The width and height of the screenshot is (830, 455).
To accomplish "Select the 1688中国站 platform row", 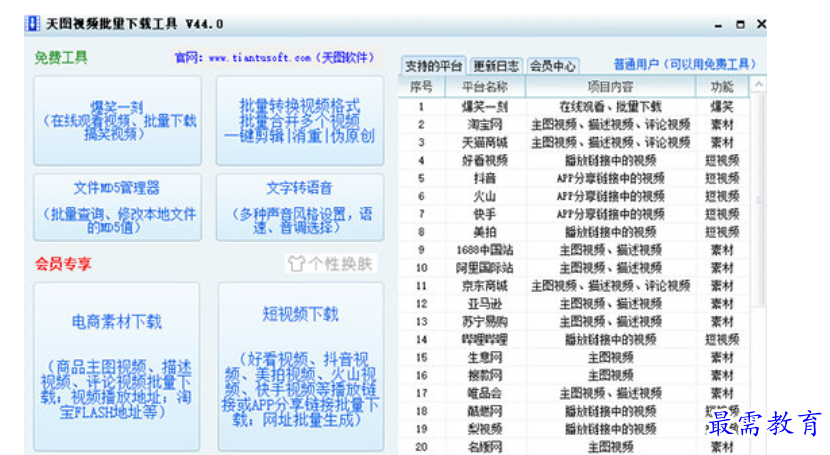I will point(574,250).
